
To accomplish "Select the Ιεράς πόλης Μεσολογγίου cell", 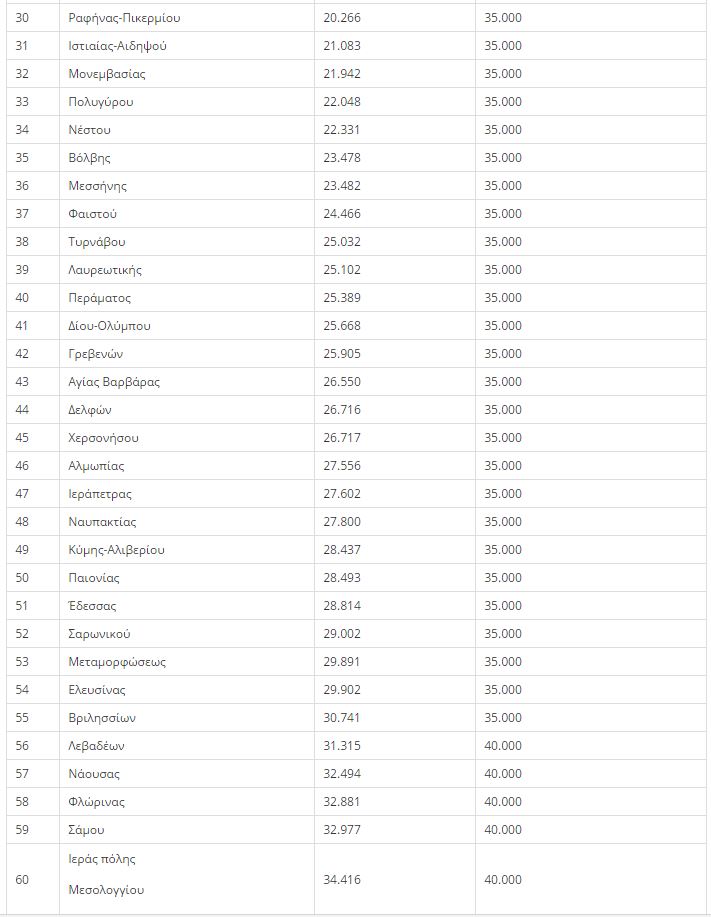I will coord(187,879).
